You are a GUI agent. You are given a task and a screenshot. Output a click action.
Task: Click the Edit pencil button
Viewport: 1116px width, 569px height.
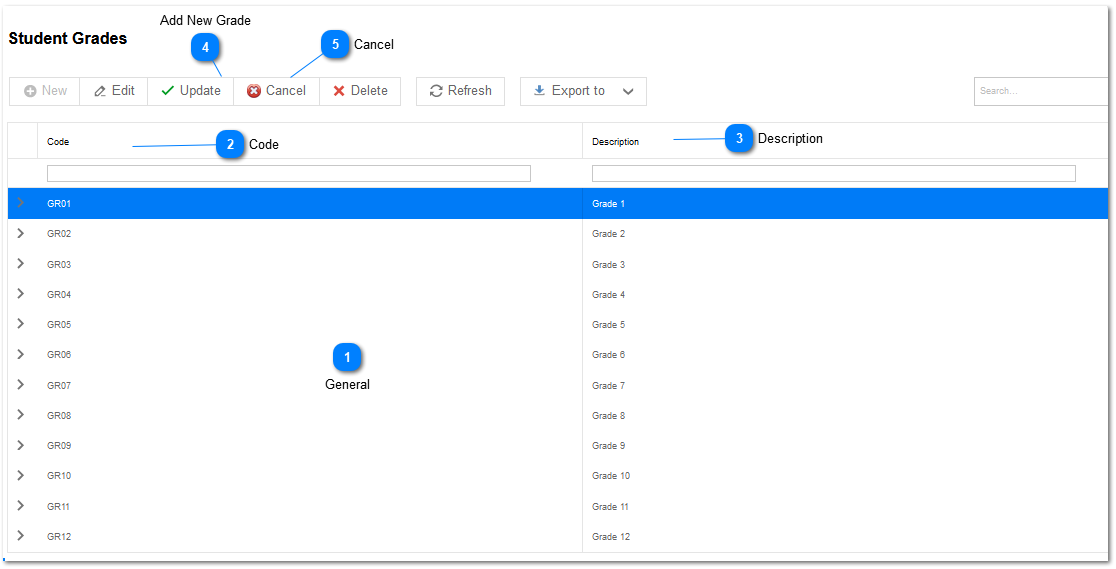point(114,91)
